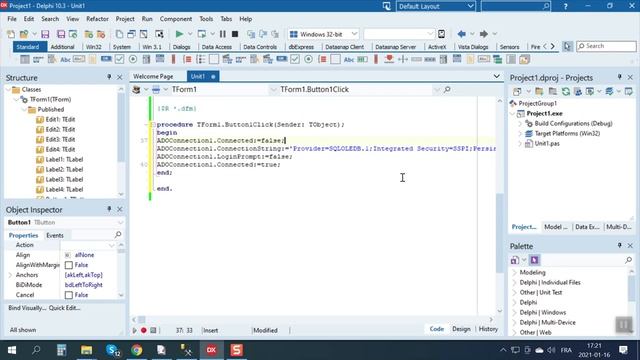Image resolution: width=640 pixels, height=360 pixels.
Task: Open the File menu
Action: click(12, 19)
